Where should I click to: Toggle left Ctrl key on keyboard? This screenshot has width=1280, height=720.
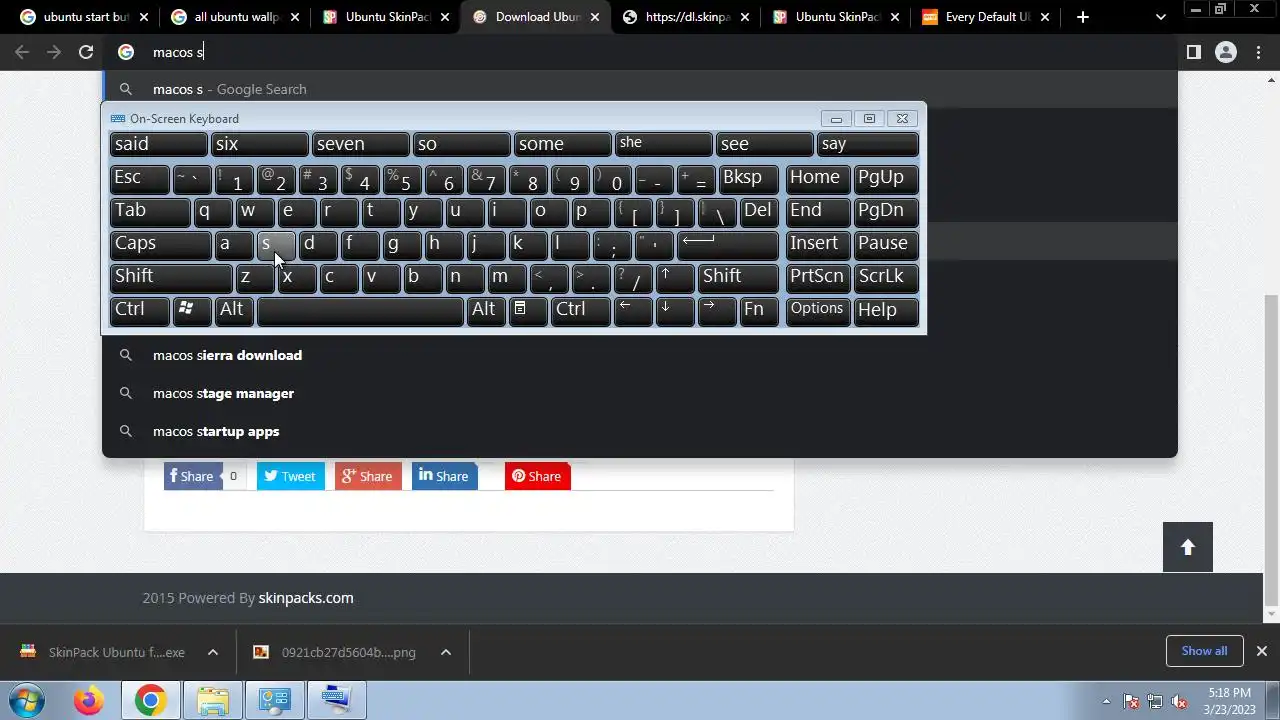(139, 310)
